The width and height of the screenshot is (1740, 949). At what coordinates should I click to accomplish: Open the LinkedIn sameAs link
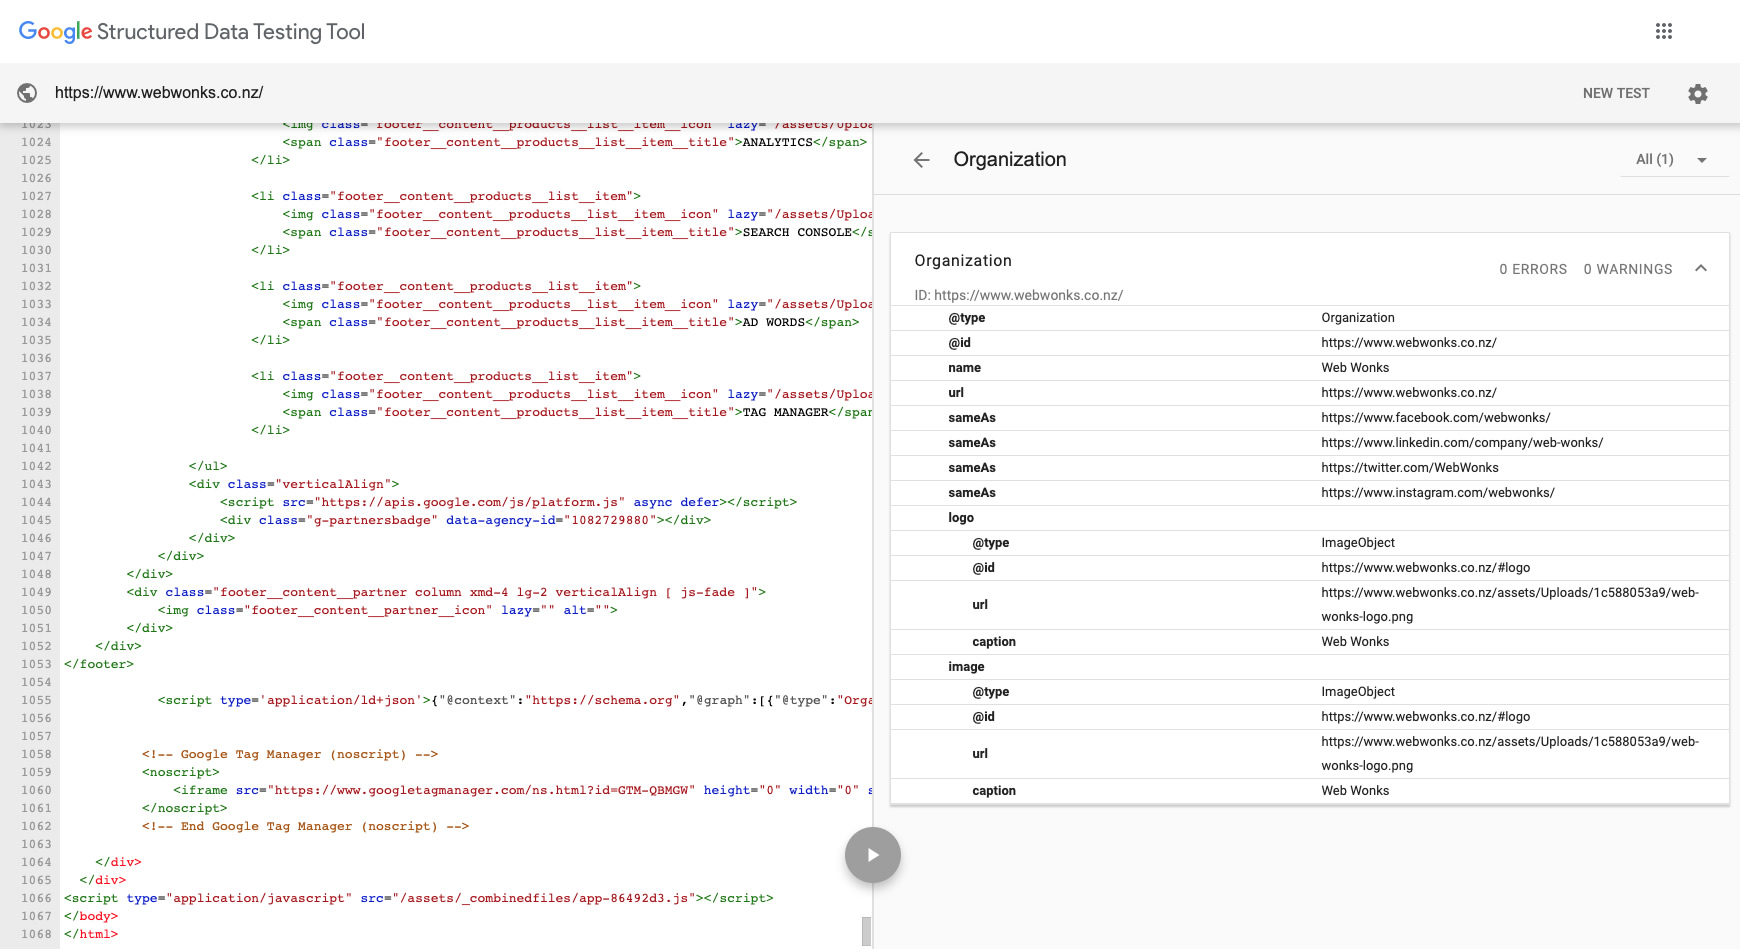point(1462,443)
